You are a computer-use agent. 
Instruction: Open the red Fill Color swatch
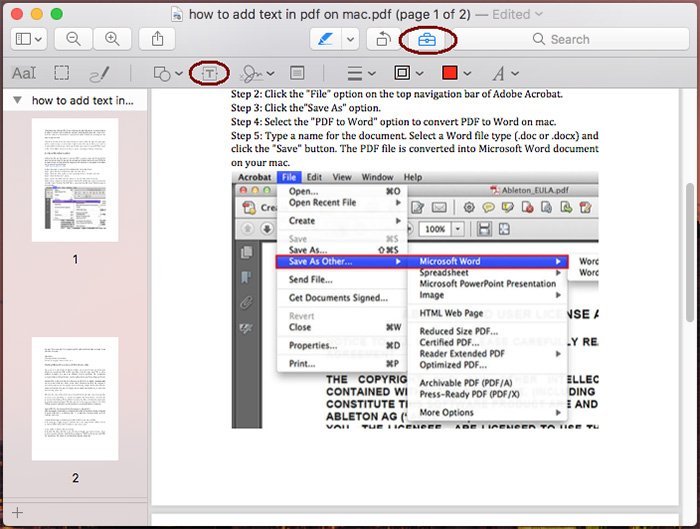(450, 73)
